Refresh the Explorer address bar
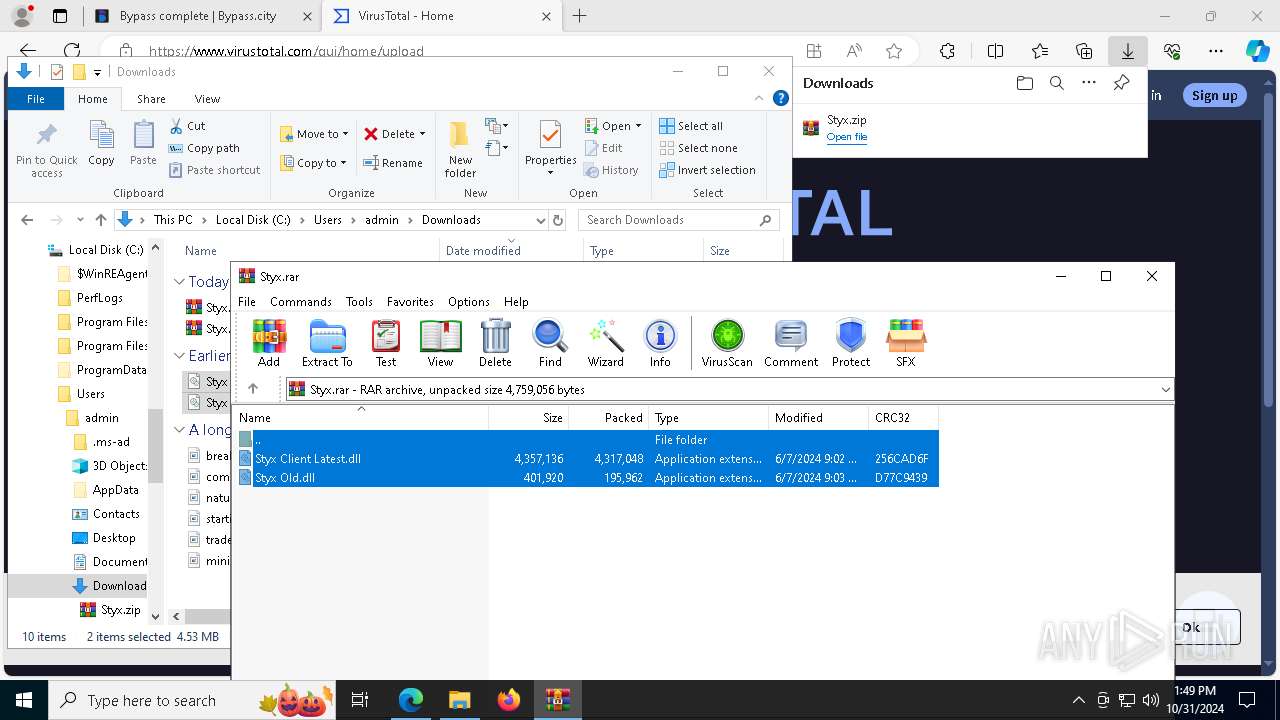Screen dimensions: 1280x720 558,220
